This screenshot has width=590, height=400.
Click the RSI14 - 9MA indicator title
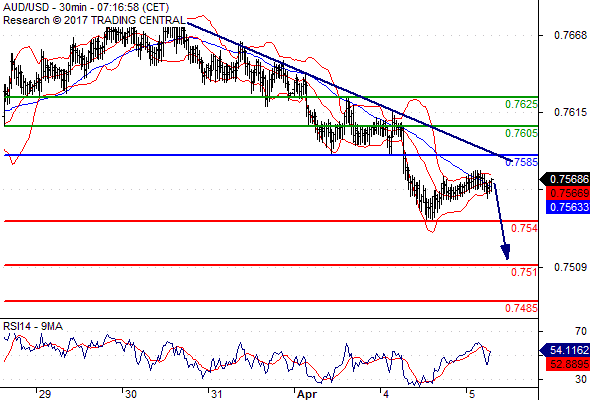(x=33, y=326)
